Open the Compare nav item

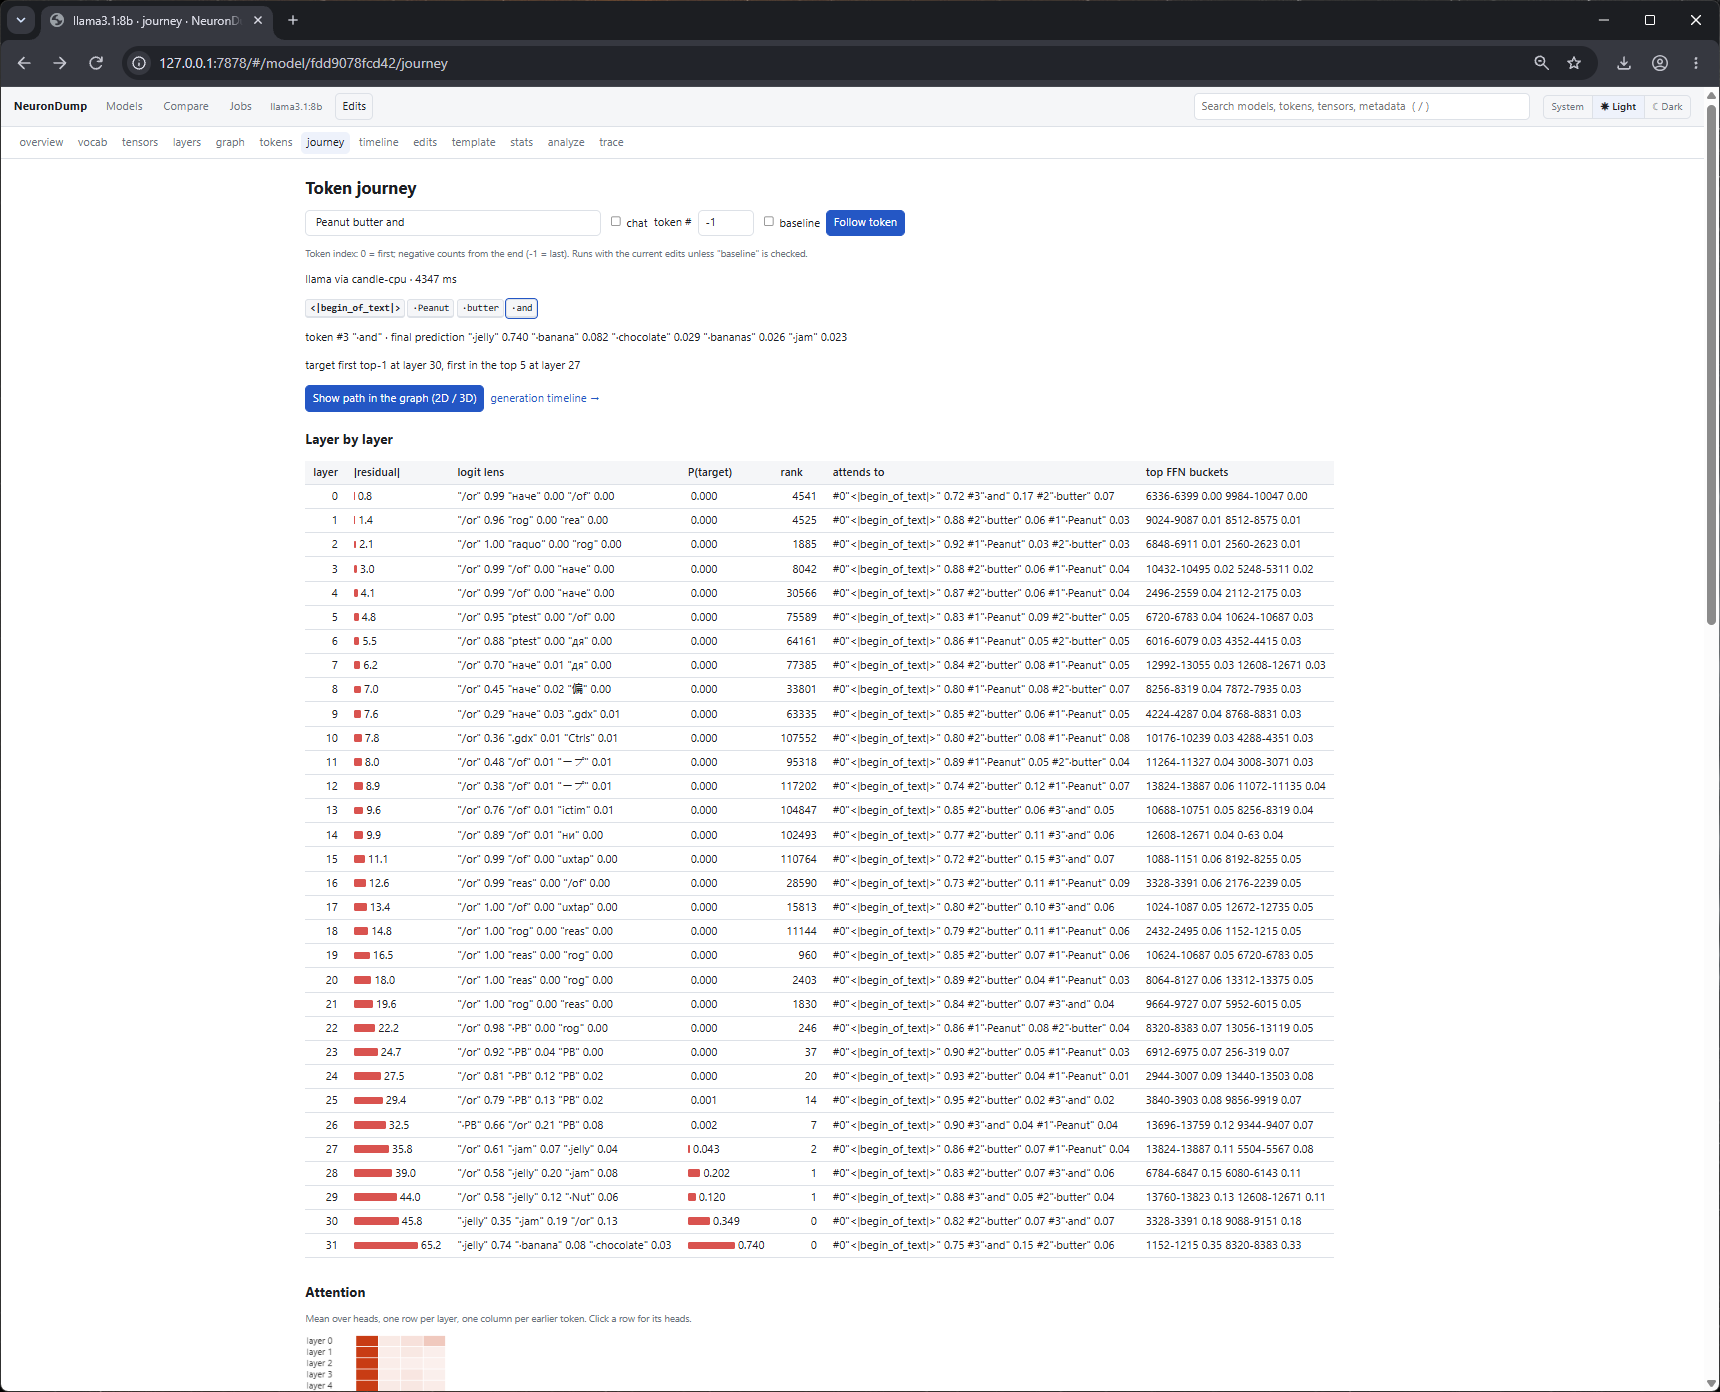coord(186,106)
